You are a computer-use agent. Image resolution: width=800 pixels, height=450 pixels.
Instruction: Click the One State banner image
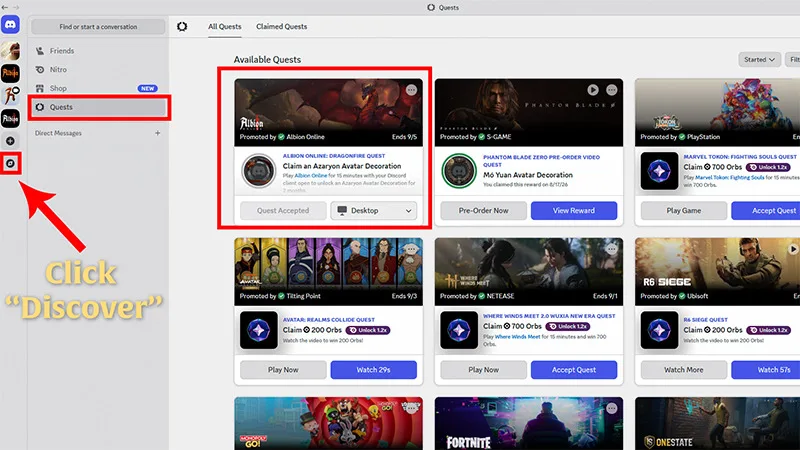717,423
